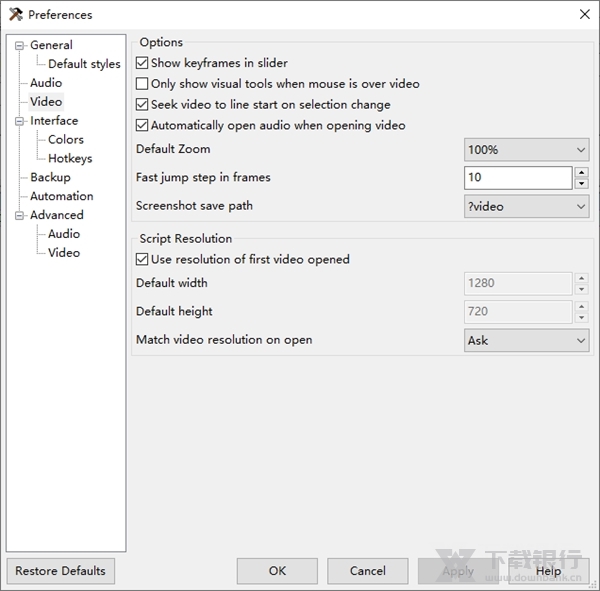600x591 pixels.
Task: Click the Fast jump step input field
Action: tap(518, 178)
